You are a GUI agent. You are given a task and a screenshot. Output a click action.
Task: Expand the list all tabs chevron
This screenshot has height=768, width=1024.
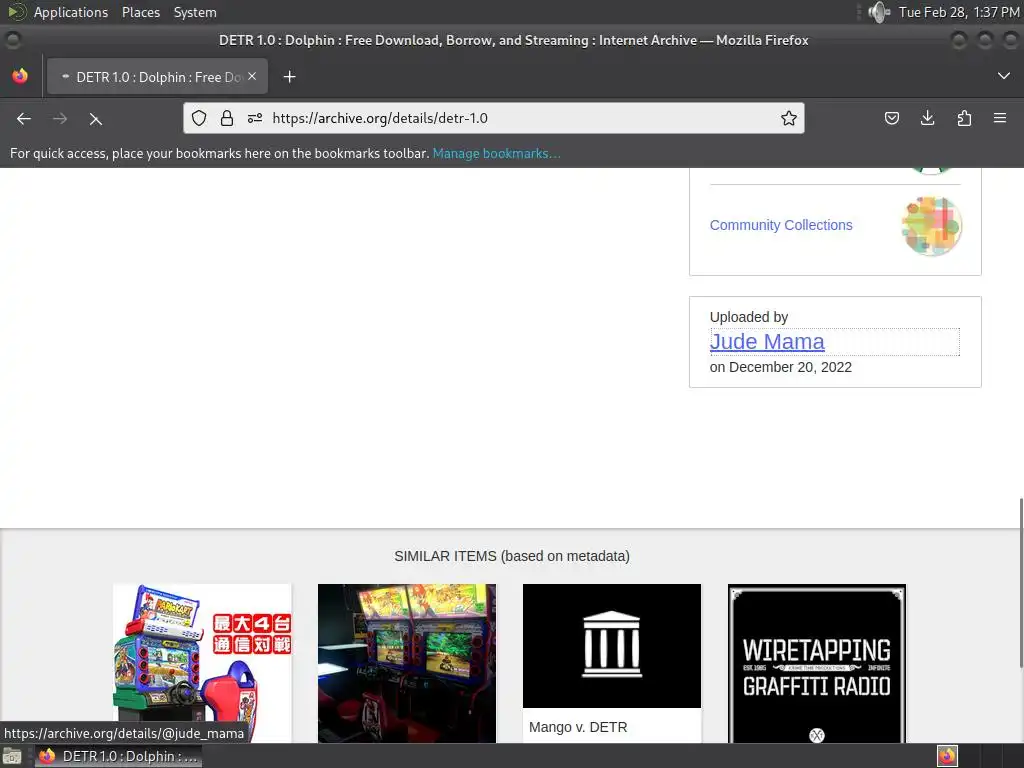point(1004,76)
